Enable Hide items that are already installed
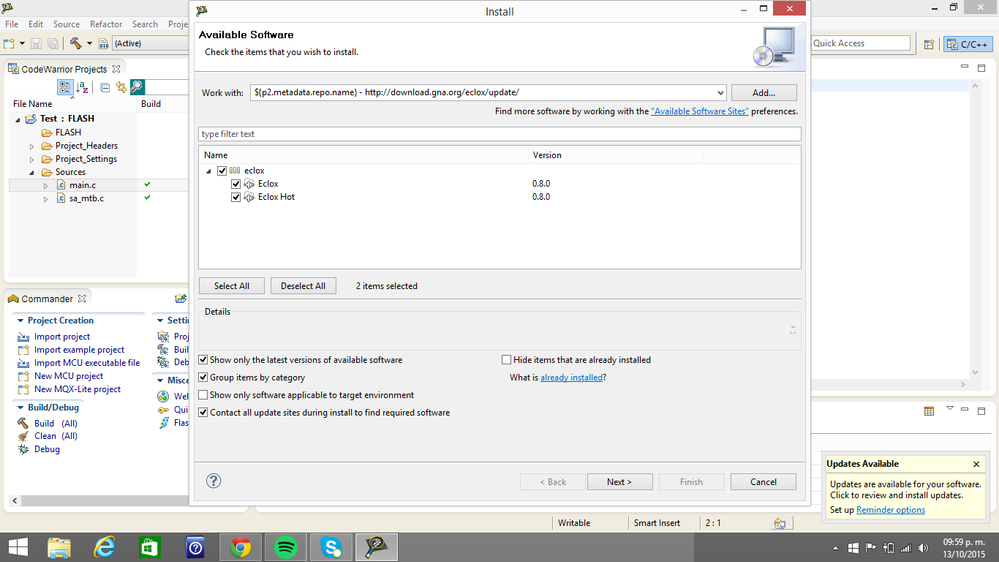The height and width of the screenshot is (562, 999). coord(507,360)
